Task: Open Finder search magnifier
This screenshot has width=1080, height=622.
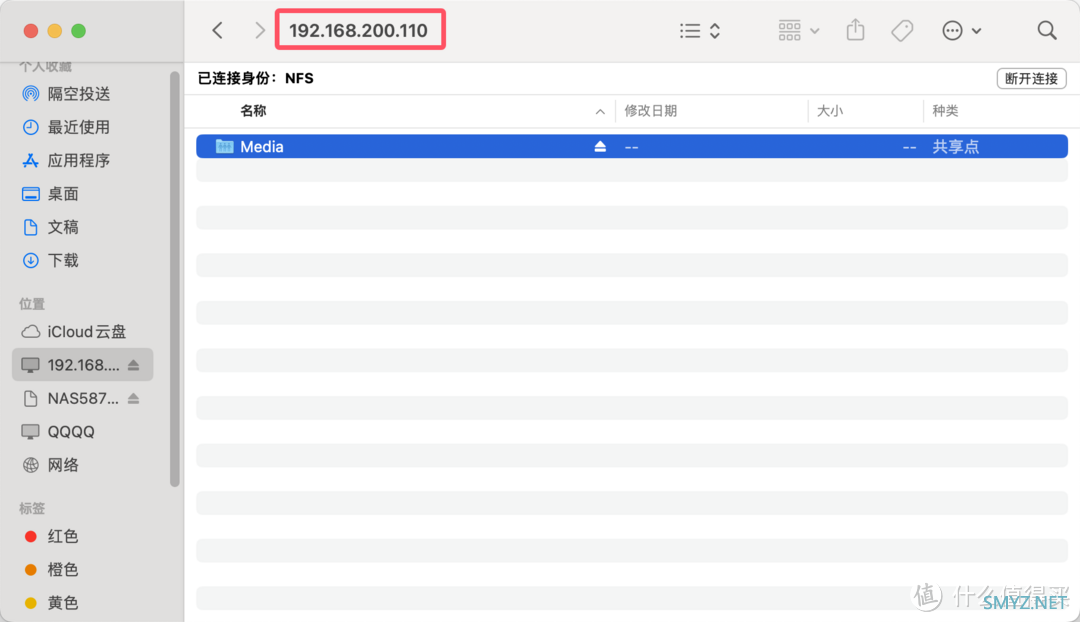Action: (1047, 30)
